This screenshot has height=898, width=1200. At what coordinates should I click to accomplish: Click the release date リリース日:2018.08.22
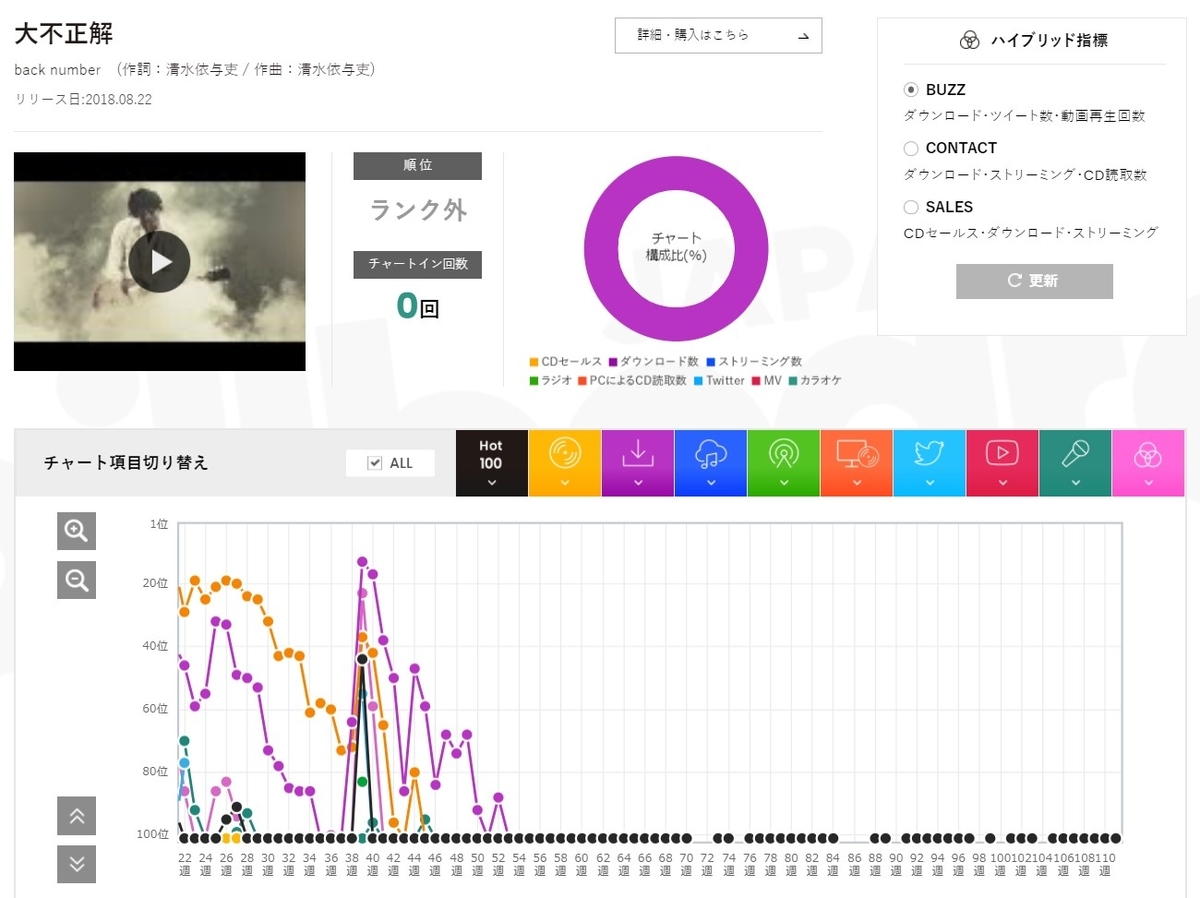click(83, 99)
